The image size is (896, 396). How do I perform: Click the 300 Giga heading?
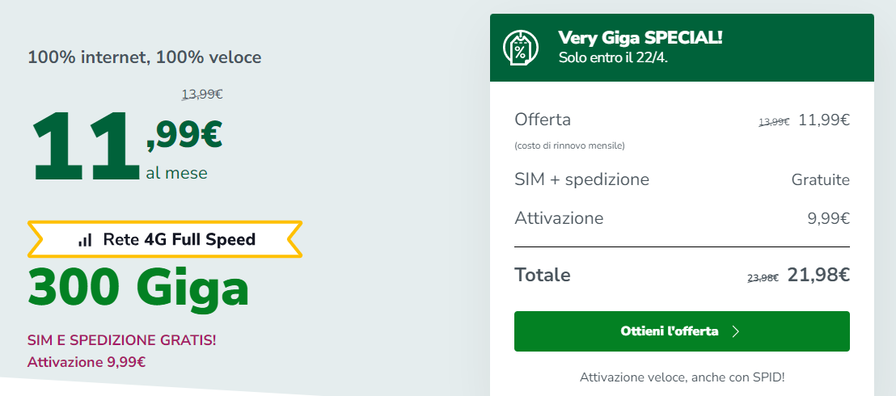[138, 290]
